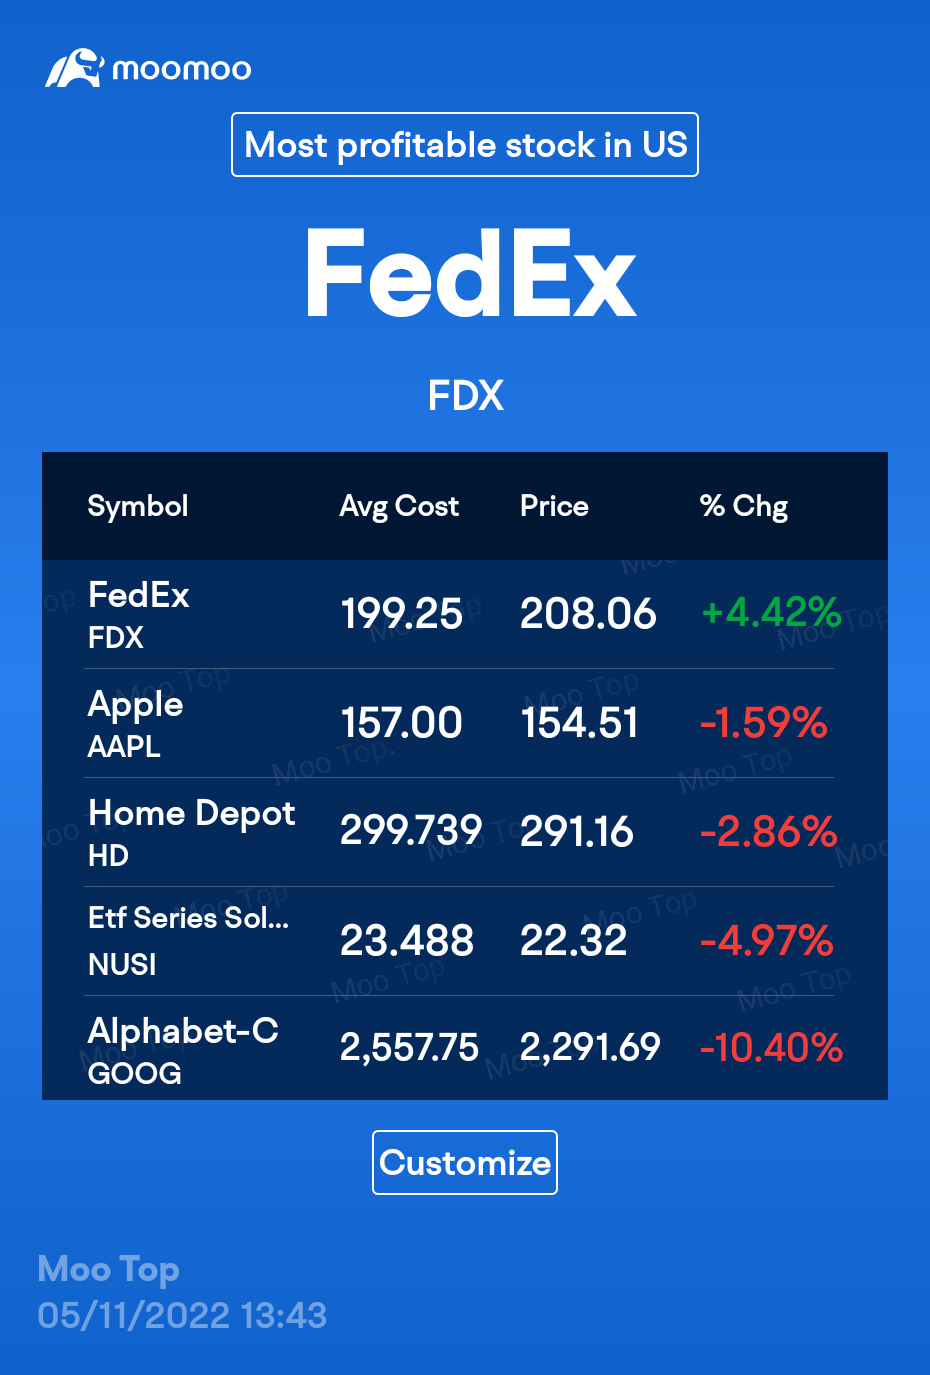The image size is (930, 1375).
Task: Open the Home Depot HD row
Action: [x=465, y=832]
